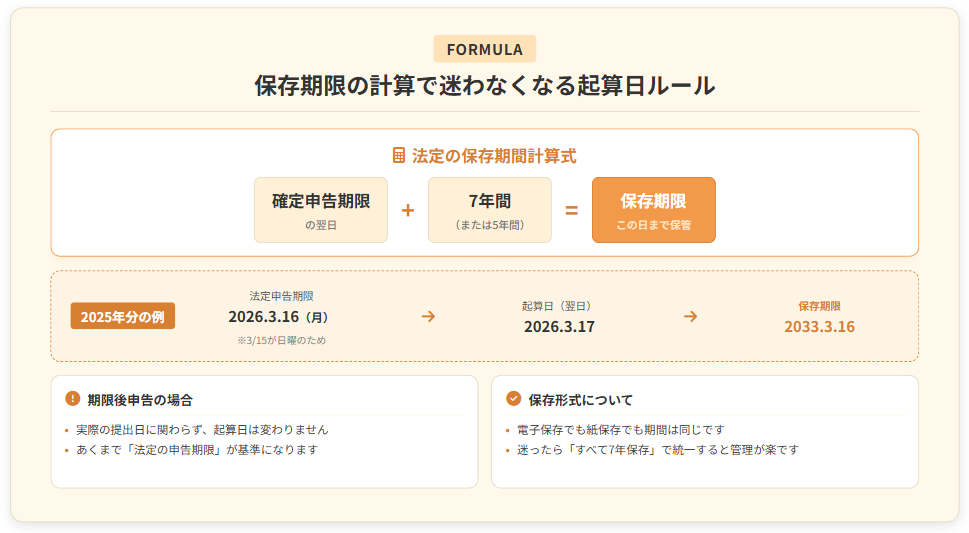Click the checkmark icon beside 保存形式について

click(514, 399)
